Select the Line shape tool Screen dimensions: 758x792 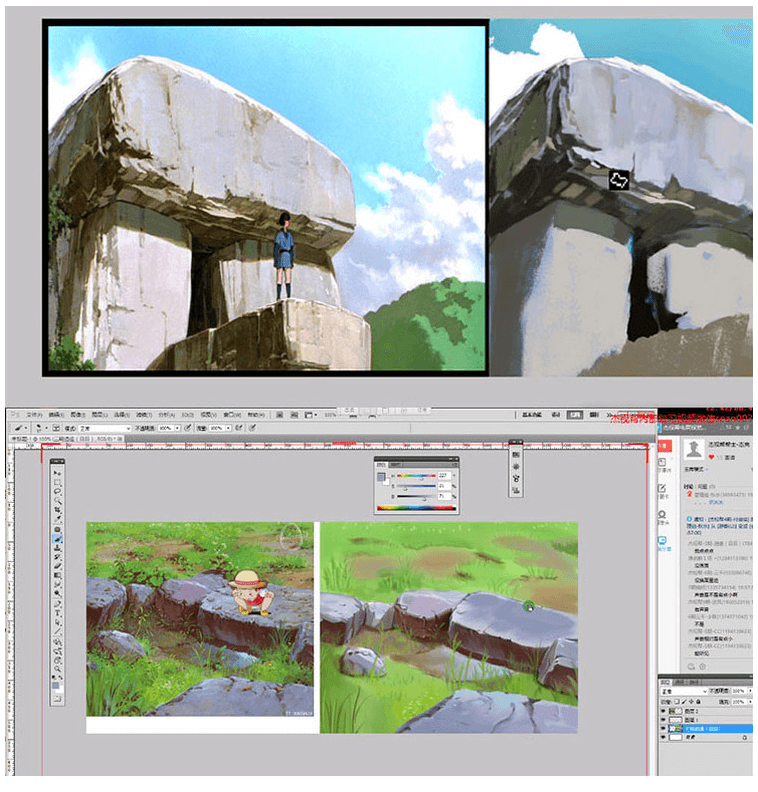tap(58, 631)
